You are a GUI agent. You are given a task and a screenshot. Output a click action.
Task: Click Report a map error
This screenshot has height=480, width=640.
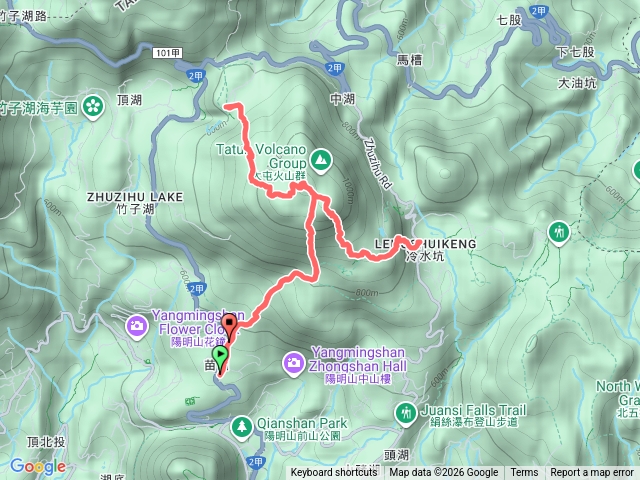(x=592, y=473)
